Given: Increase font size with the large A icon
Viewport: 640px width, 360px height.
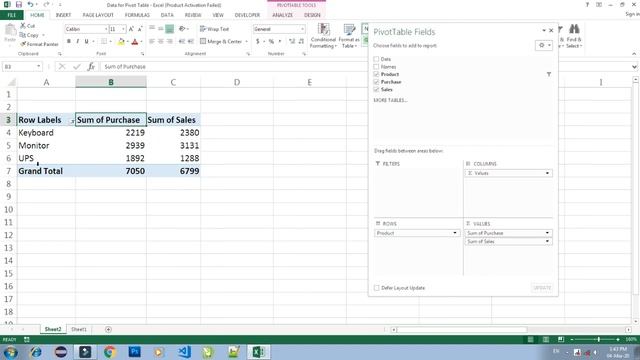Looking at the screenshot, I should (131, 29).
